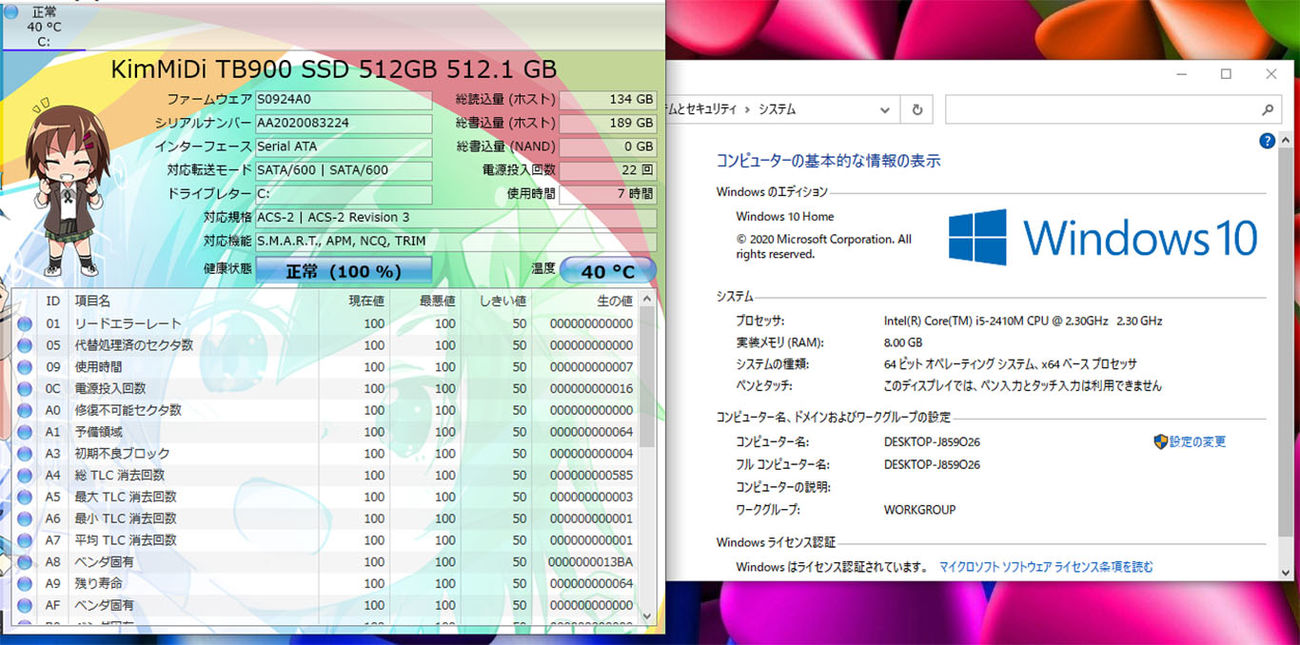Click the status circle for リードエラーレート row
This screenshot has height=645, width=1300.
coord(24,323)
